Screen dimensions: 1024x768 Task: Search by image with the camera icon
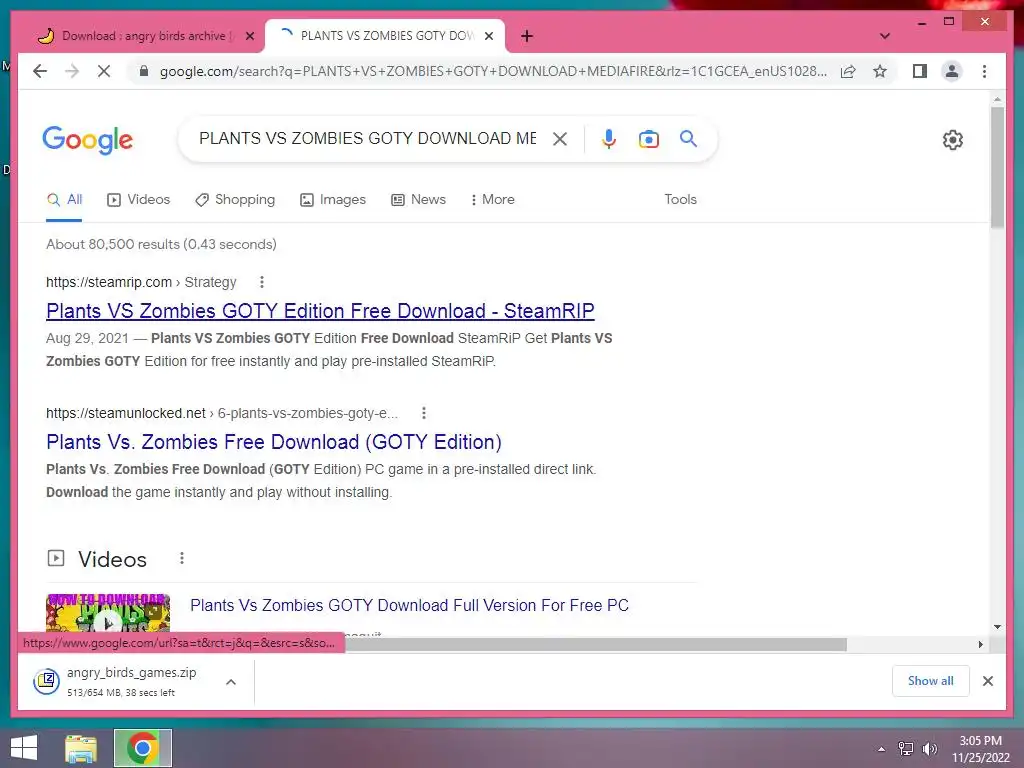coord(648,138)
